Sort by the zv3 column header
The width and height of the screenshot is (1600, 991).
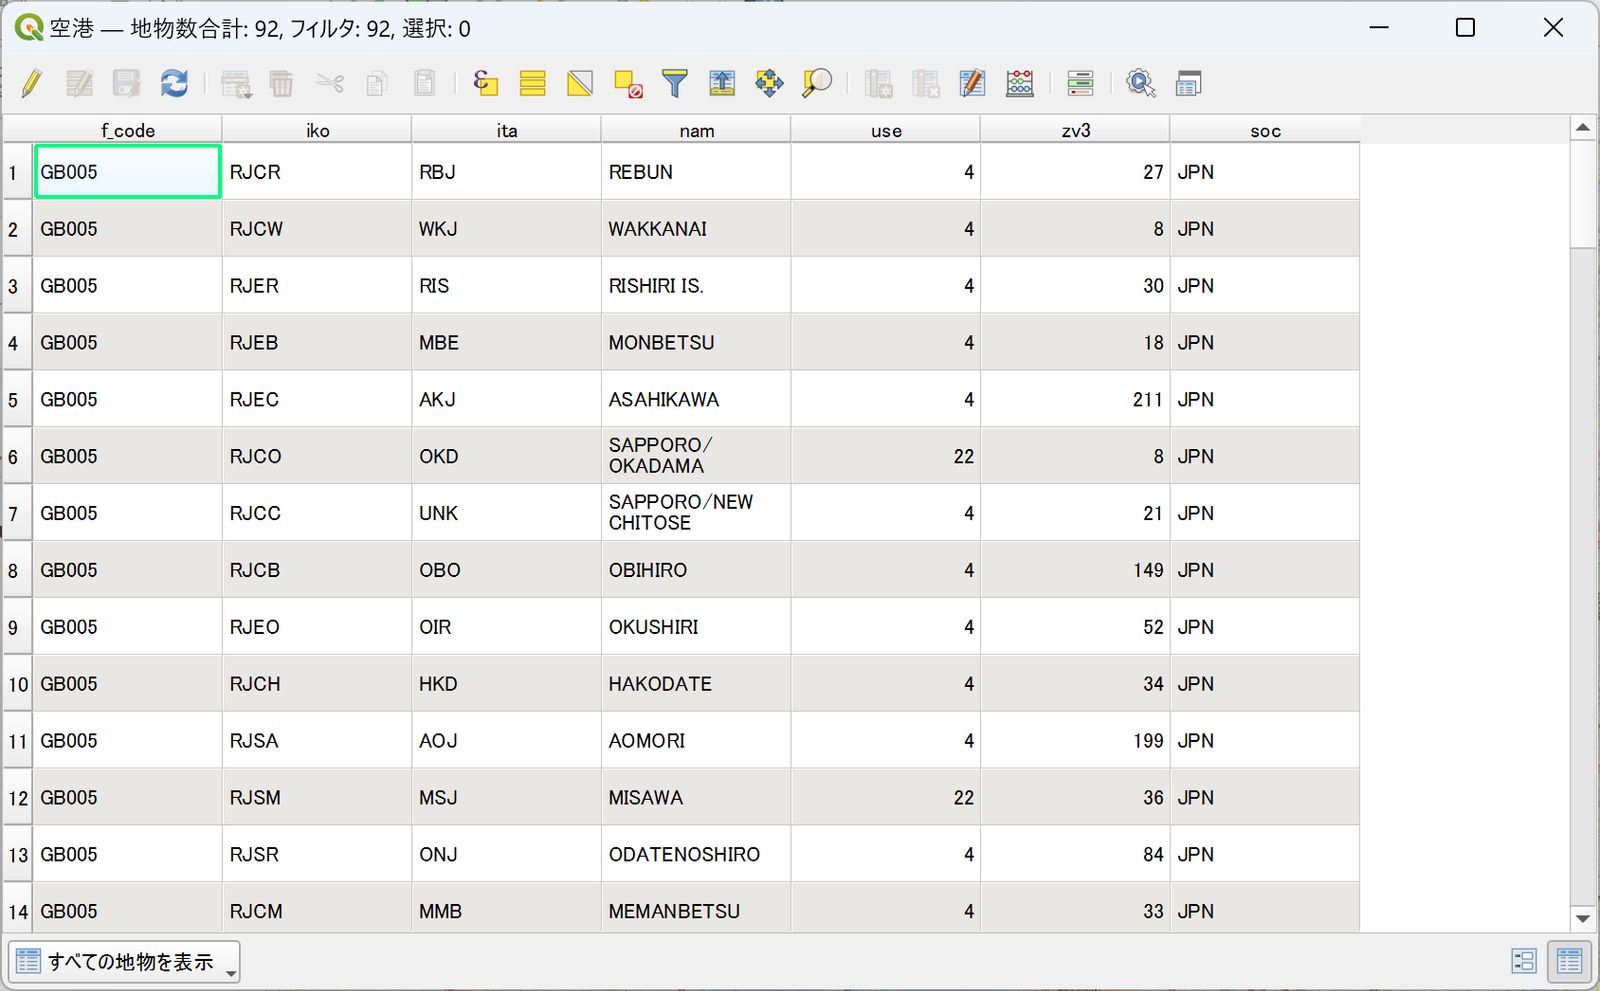[1075, 130]
